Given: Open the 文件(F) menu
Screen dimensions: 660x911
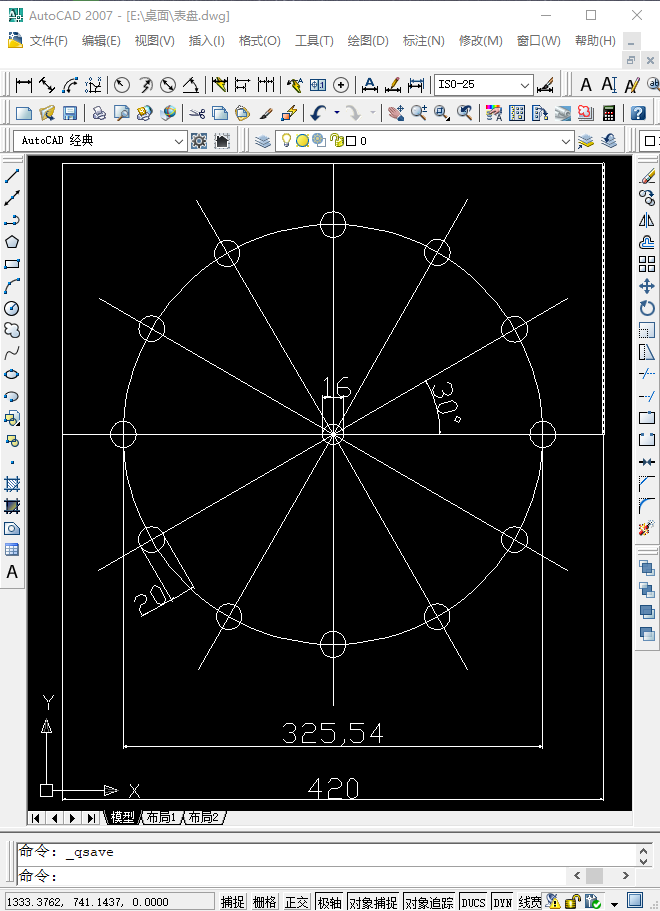Looking at the screenshot, I should [x=49, y=41].
